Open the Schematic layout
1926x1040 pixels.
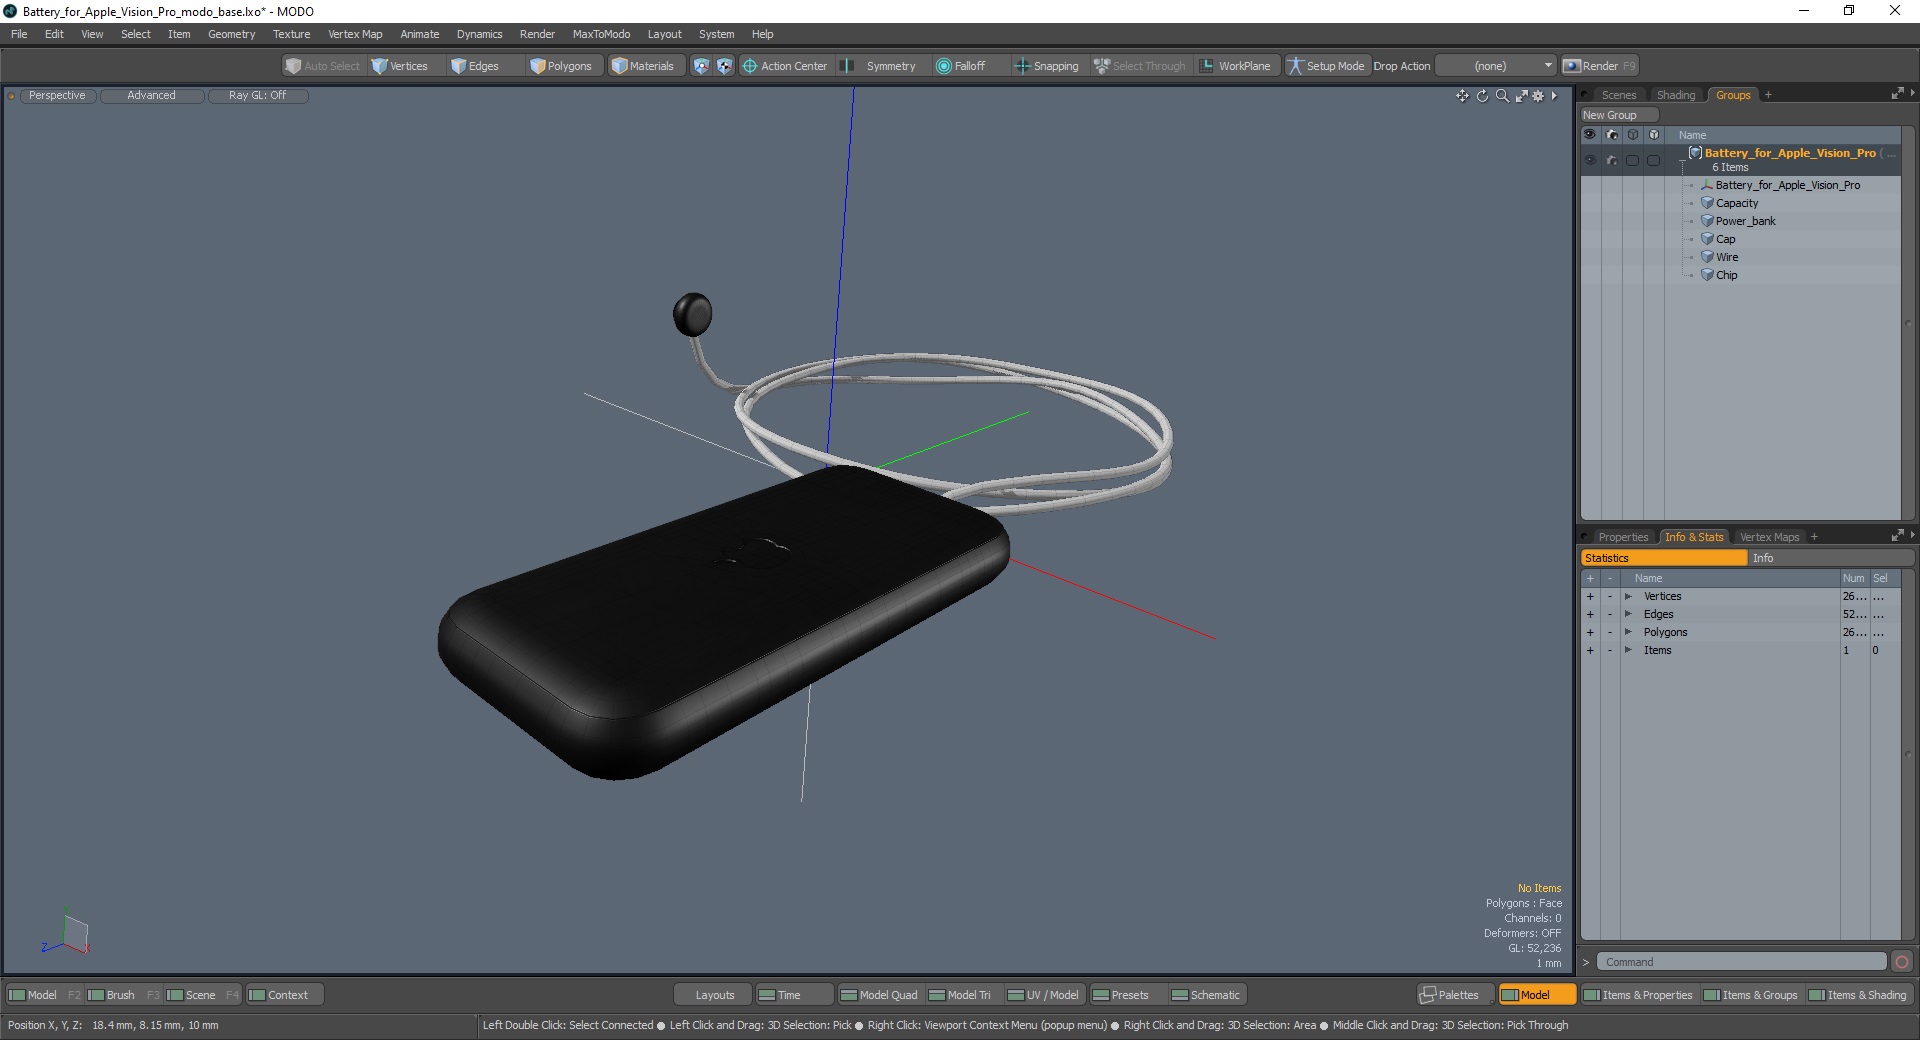(1206, 995)
